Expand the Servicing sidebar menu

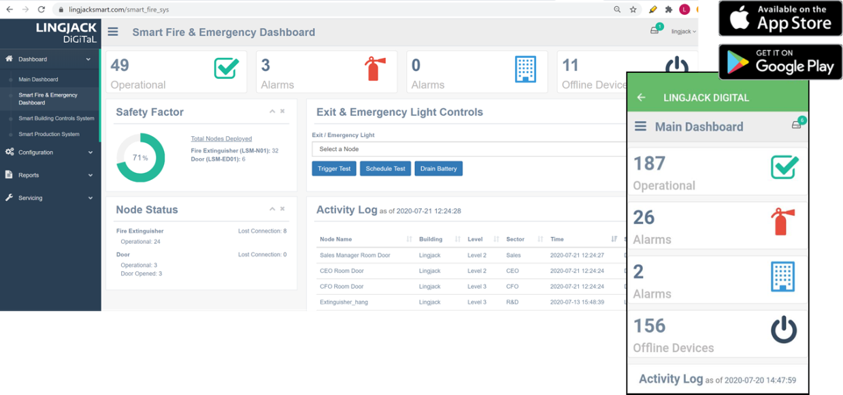pyautogui.click(x=50, y=198)
